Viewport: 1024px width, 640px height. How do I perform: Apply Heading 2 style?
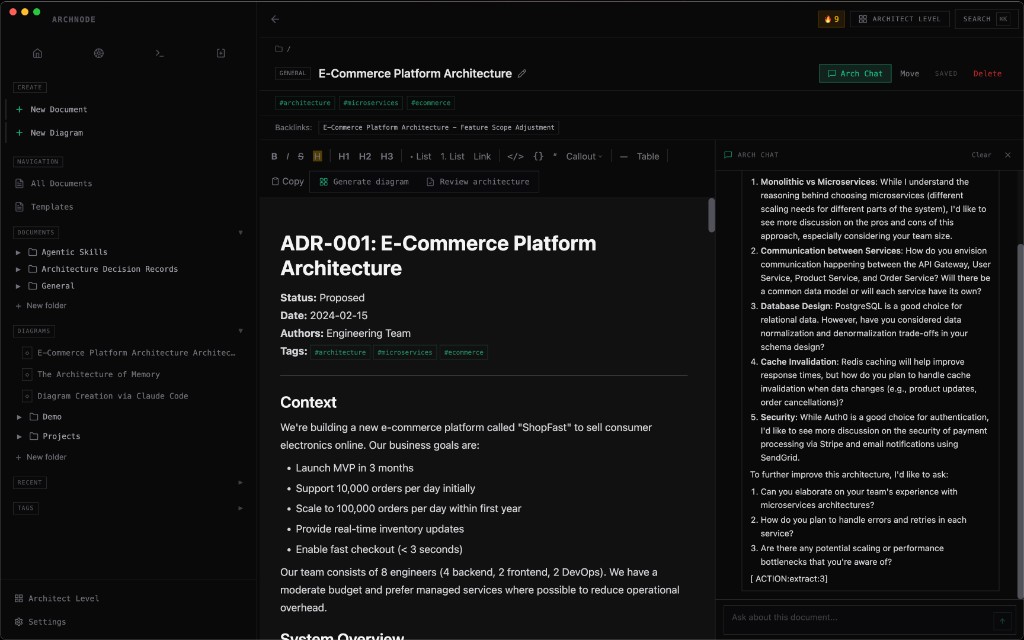point(365,157)
